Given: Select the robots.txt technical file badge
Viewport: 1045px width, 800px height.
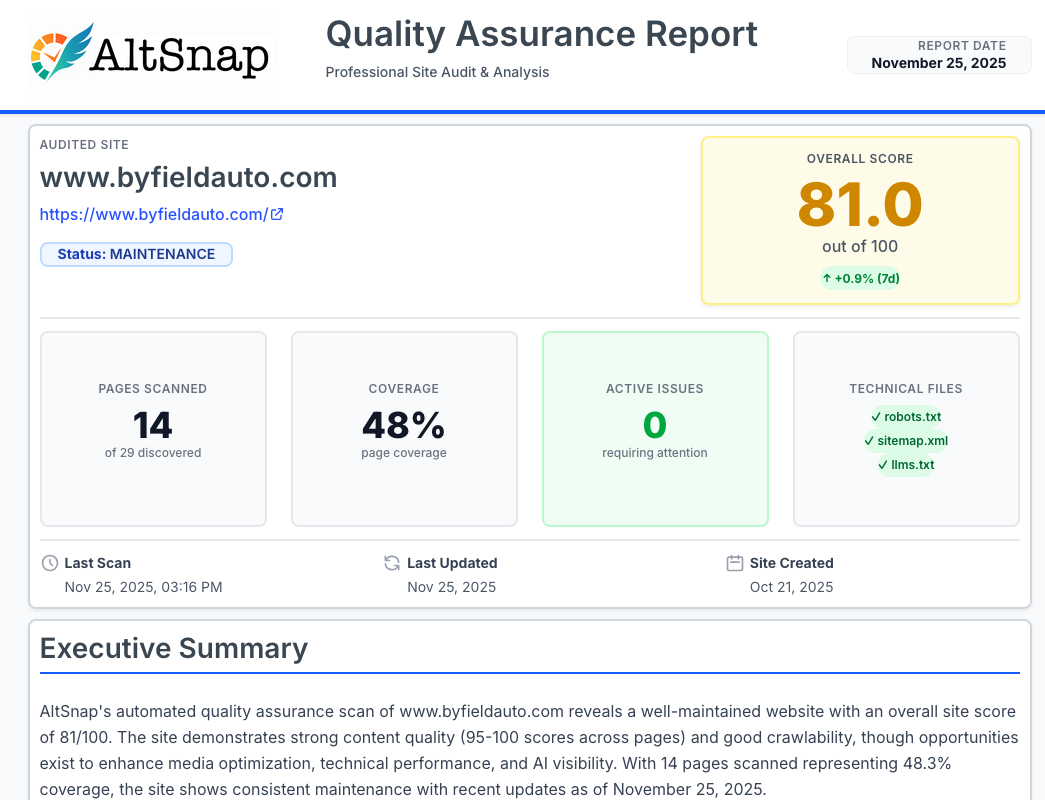Looking at the screenshot, I should pos(906,417).
